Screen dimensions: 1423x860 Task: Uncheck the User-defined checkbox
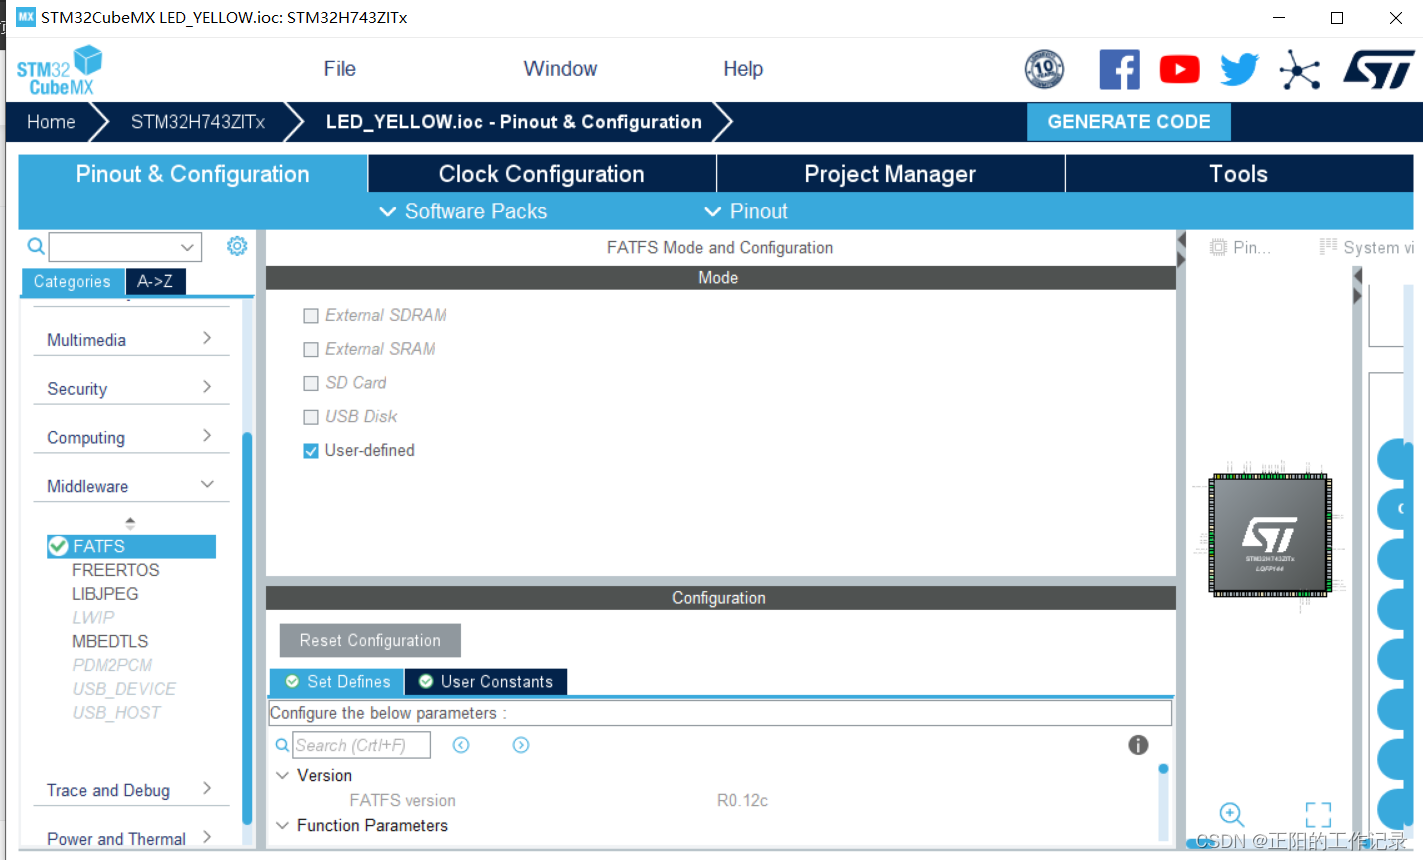click(311, 451)
